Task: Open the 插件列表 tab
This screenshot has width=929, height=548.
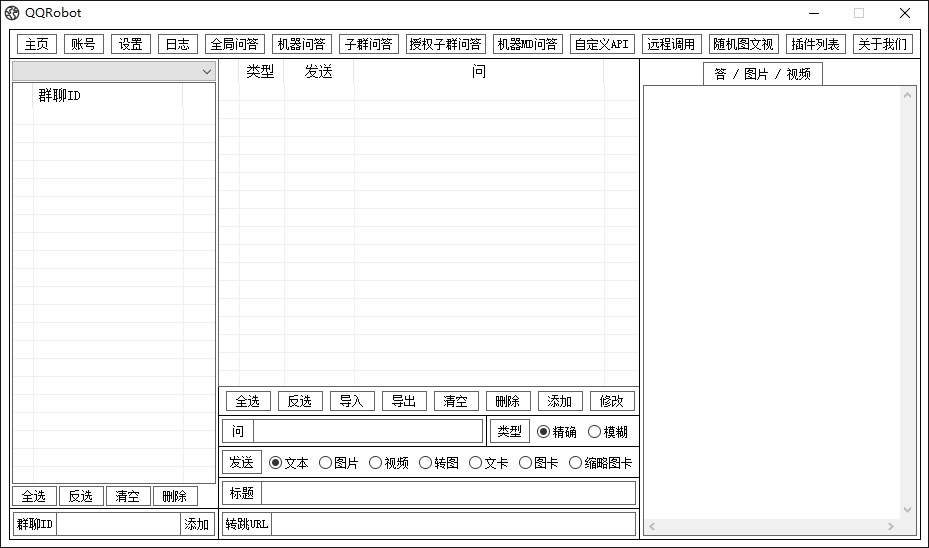Action: (815, 44)
